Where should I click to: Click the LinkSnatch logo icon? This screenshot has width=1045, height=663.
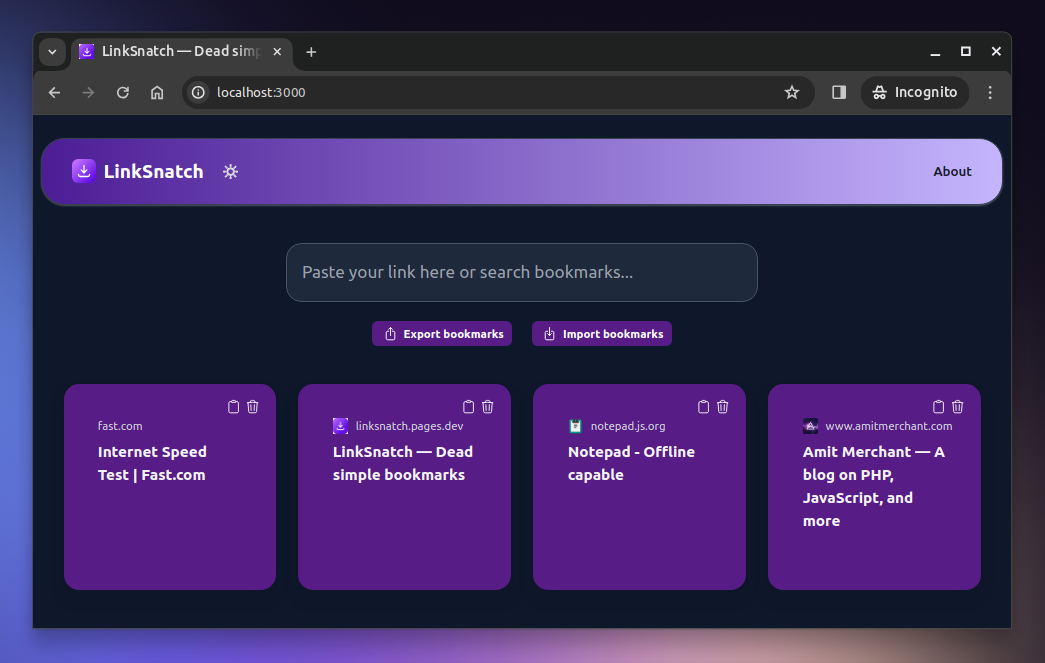tap(83, 171)
